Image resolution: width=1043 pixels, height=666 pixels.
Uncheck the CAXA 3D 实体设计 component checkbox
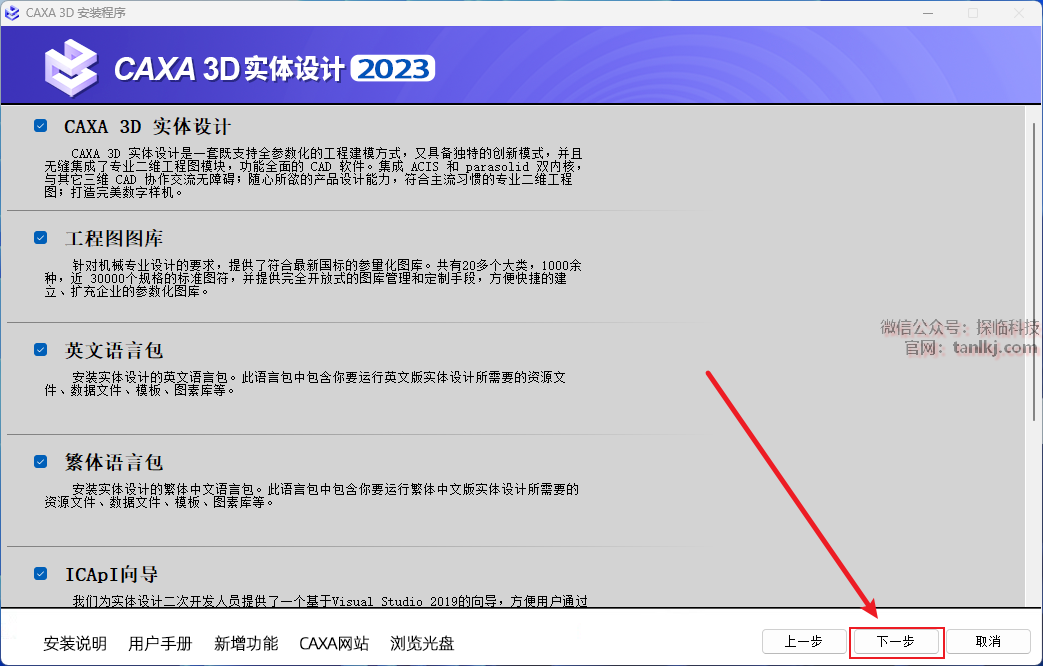[41, 127]
